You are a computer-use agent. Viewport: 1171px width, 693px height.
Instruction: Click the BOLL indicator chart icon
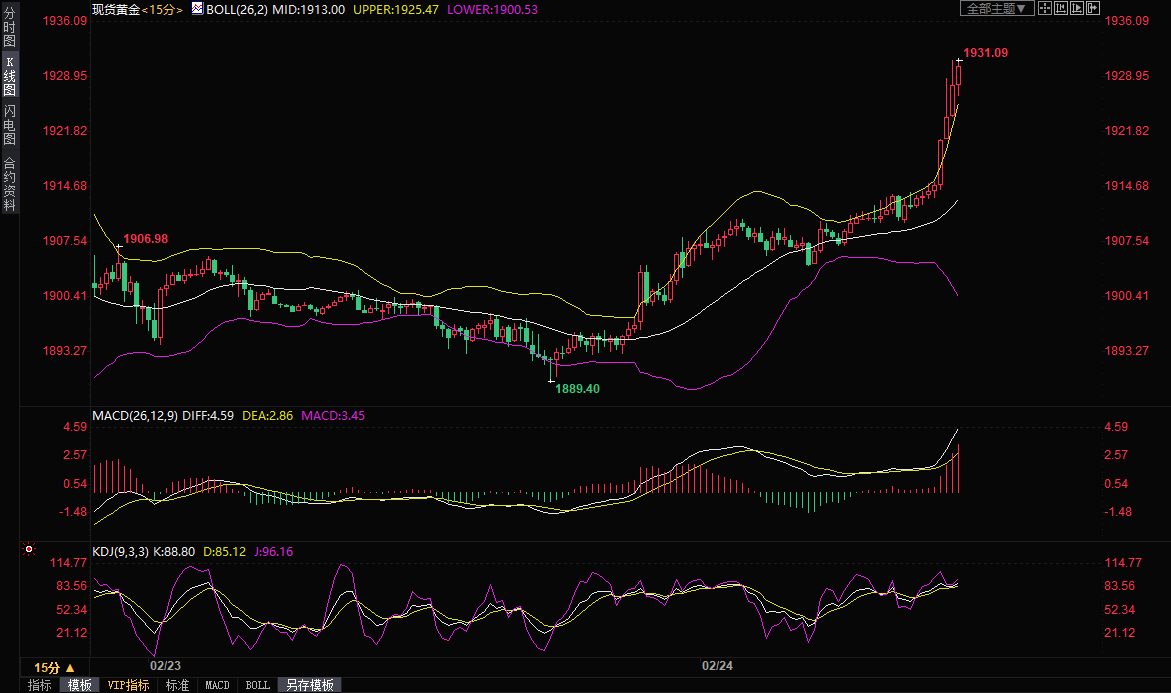196,8
